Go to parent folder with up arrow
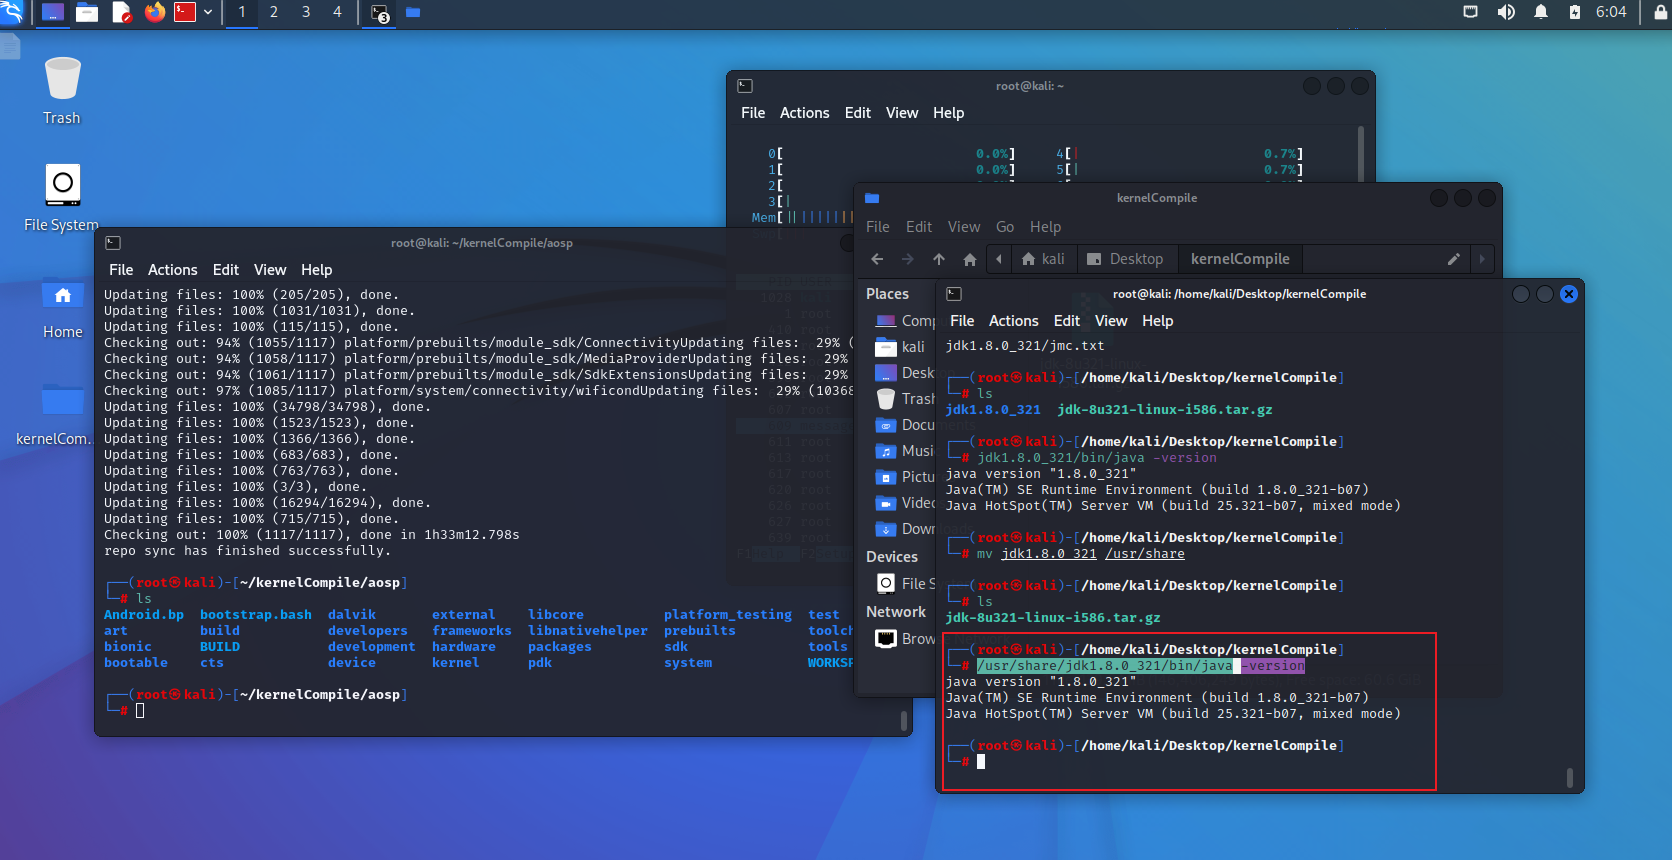This screenshot has width=1672, height=860. [938, 259]
